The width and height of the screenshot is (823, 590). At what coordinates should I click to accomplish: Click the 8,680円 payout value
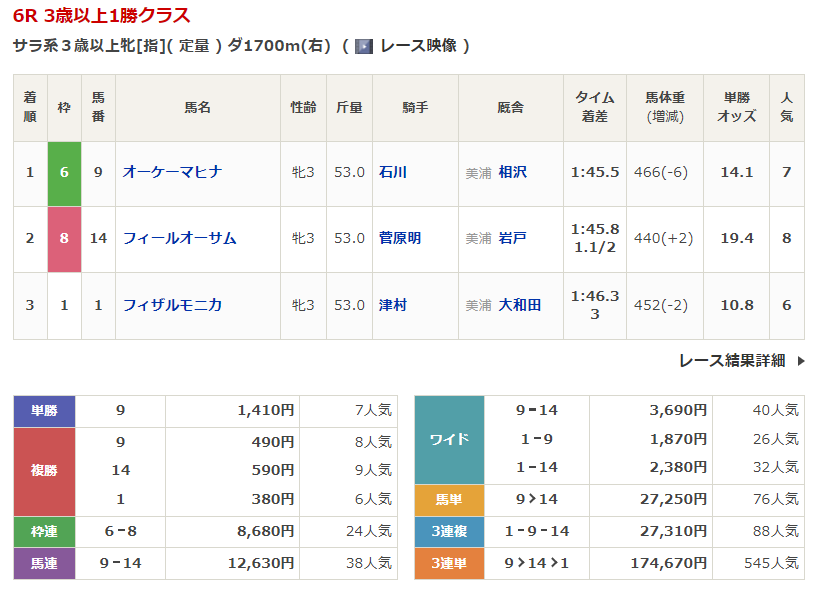[x=266, y=531]
